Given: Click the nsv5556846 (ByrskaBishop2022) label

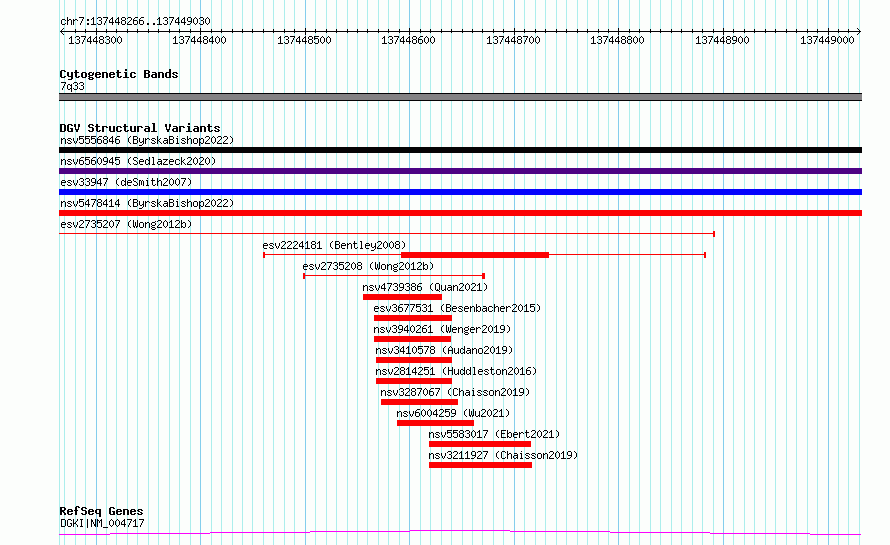Looking at the screenshot, I should pos(147,140).
